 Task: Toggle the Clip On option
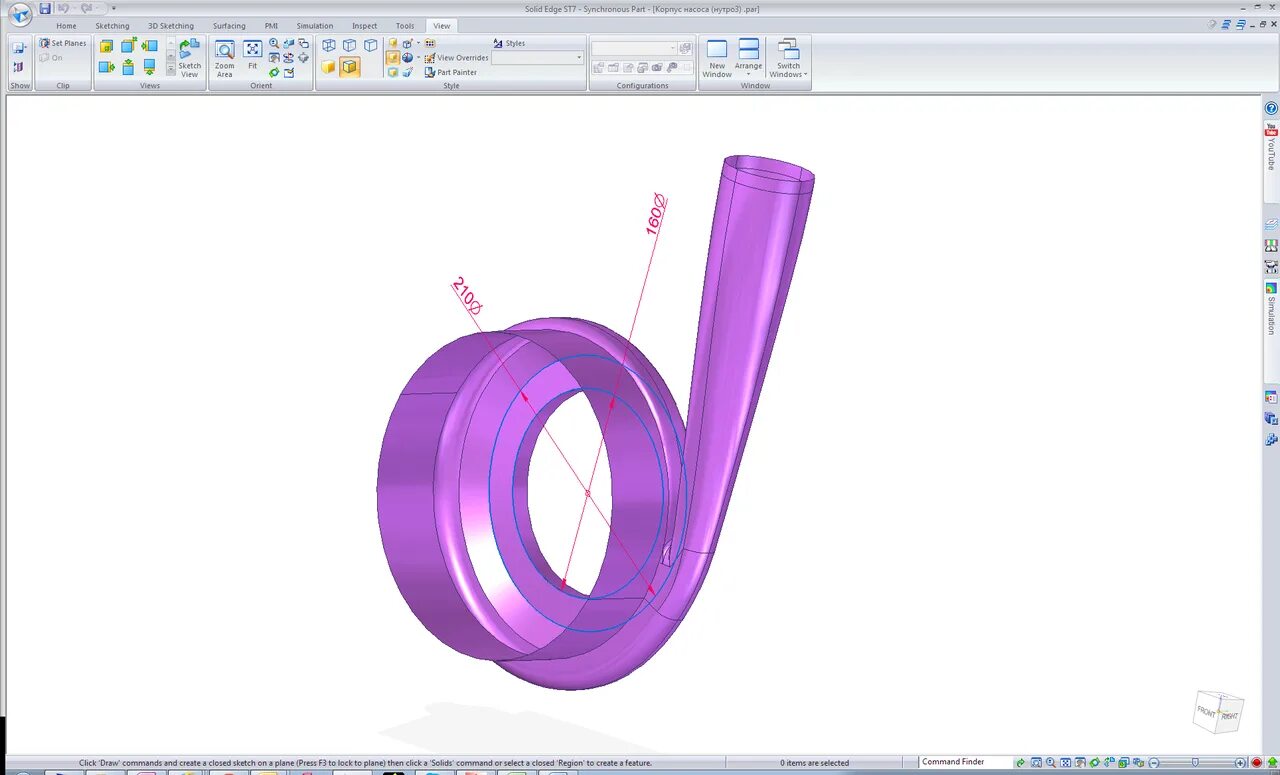tap(50, 58)
